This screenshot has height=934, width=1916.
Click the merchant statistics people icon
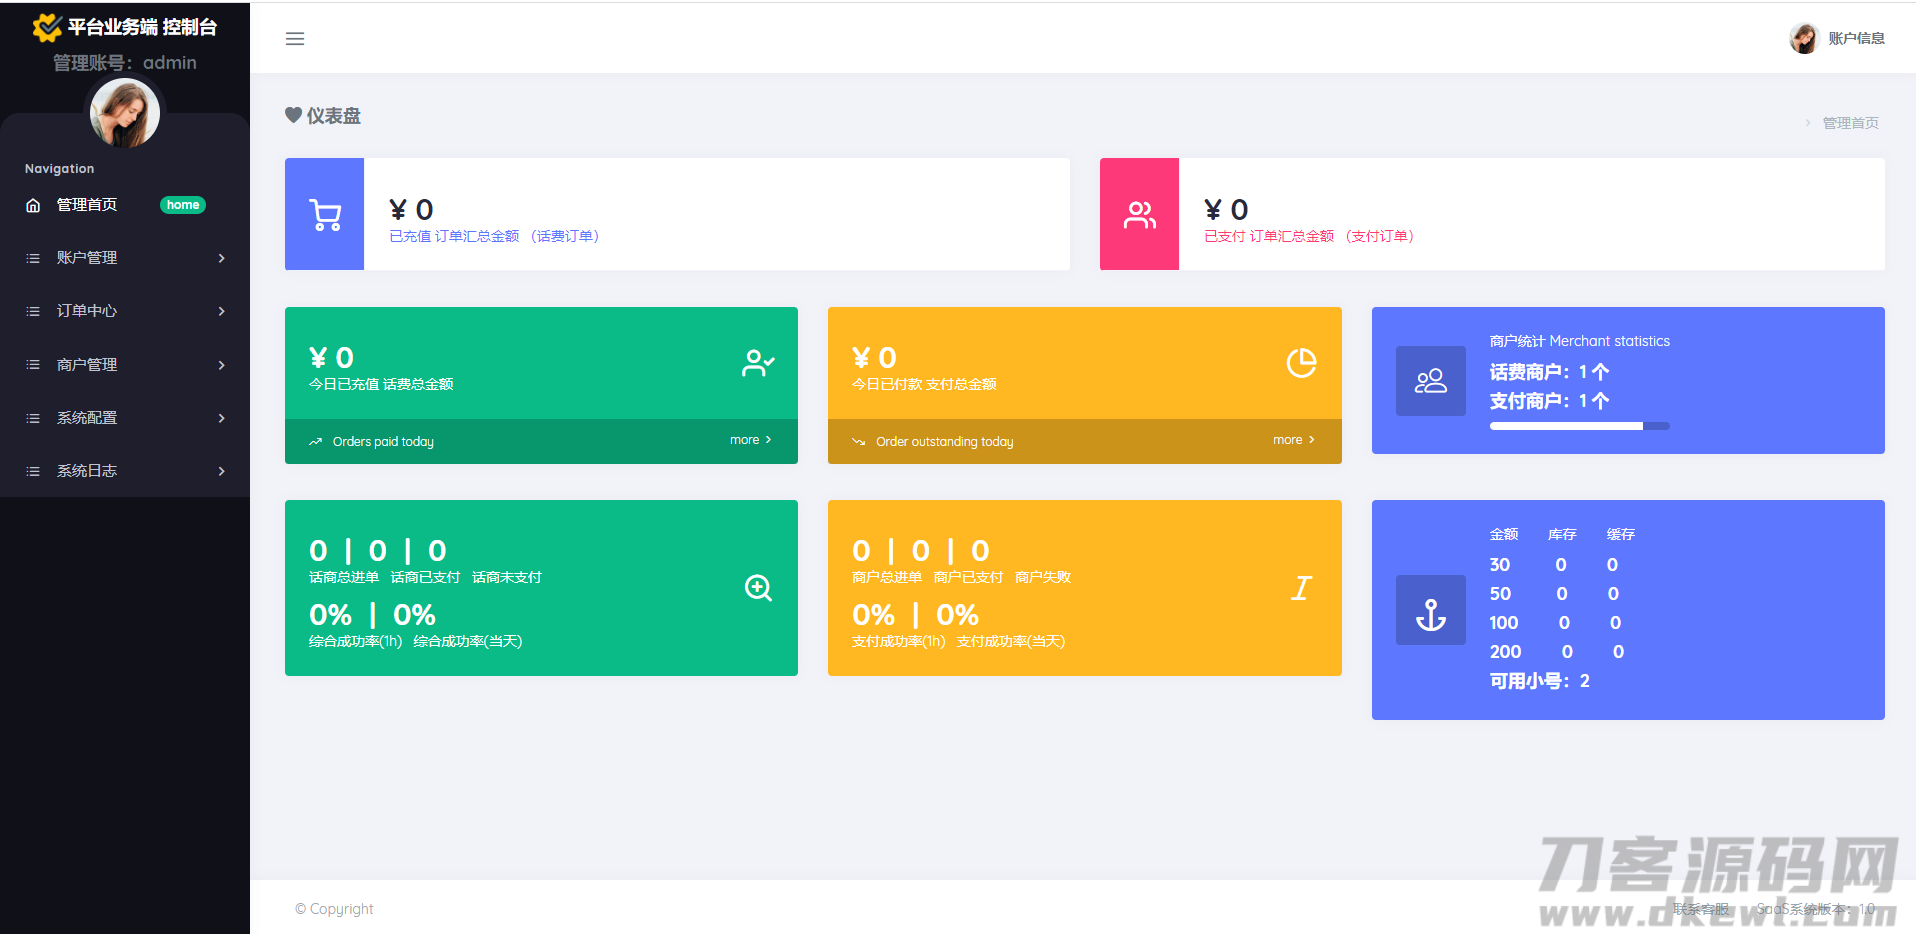click(x=1430, y=381)
